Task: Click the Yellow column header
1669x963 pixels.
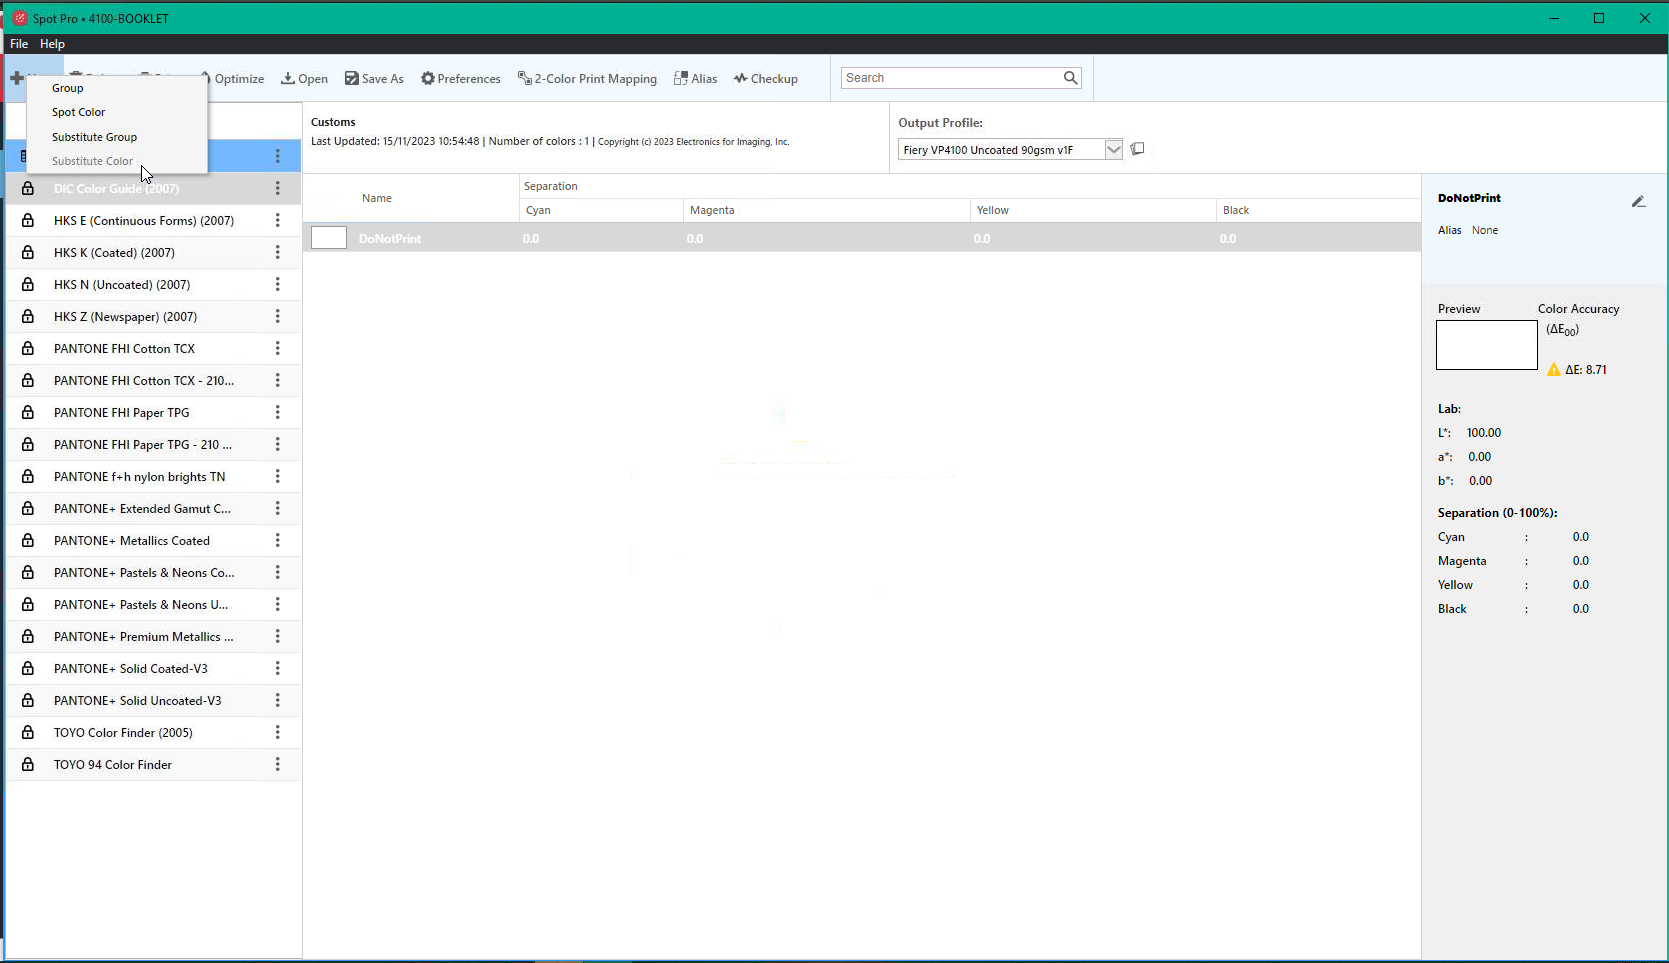Action: [993, 210]
